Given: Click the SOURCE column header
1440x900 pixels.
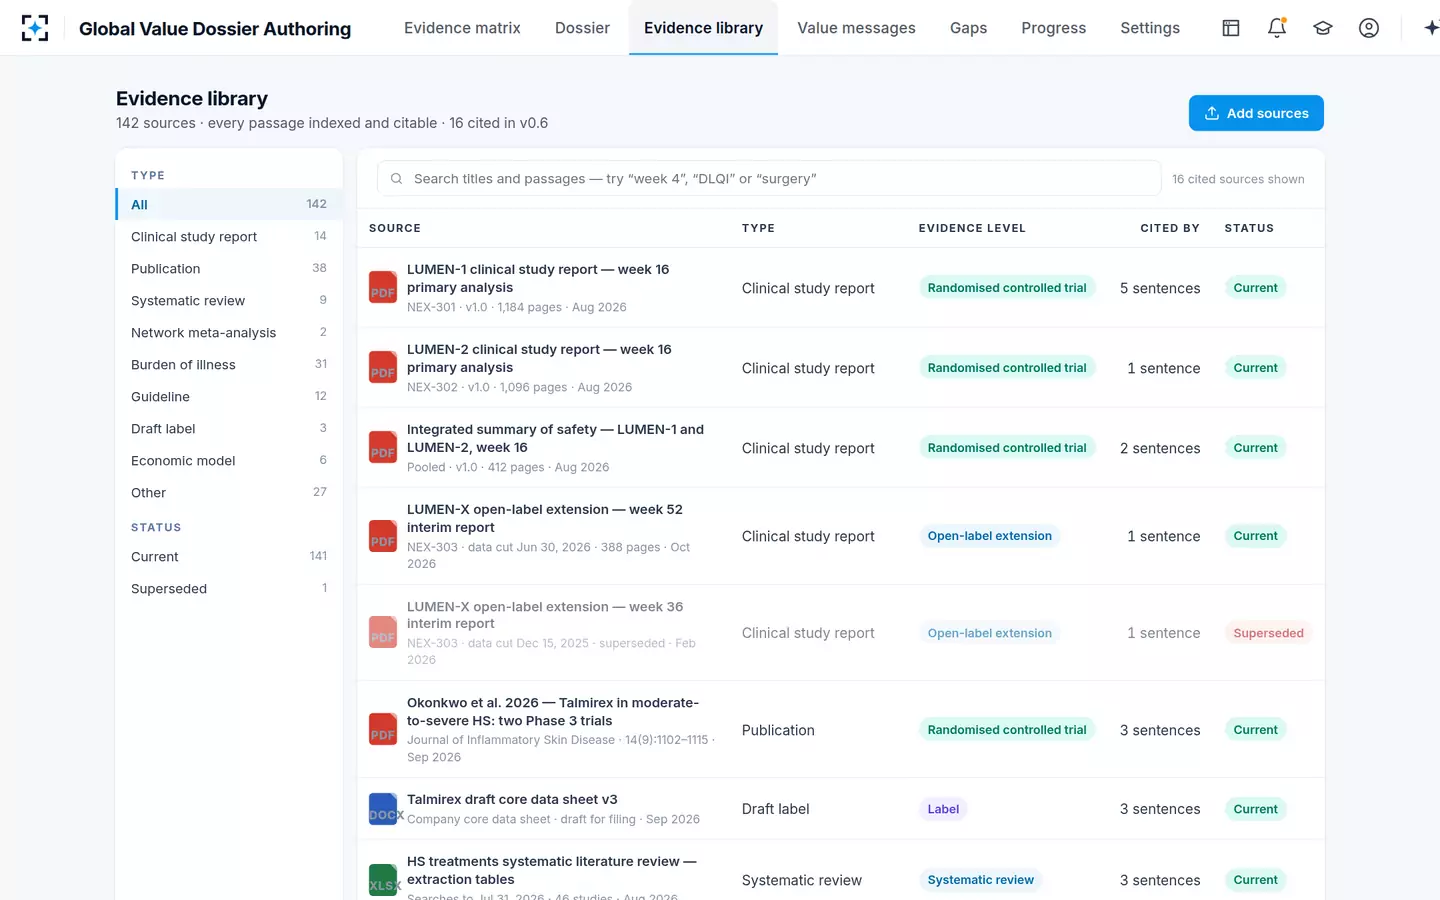Looking at the screenshot, I should point(395,228).
